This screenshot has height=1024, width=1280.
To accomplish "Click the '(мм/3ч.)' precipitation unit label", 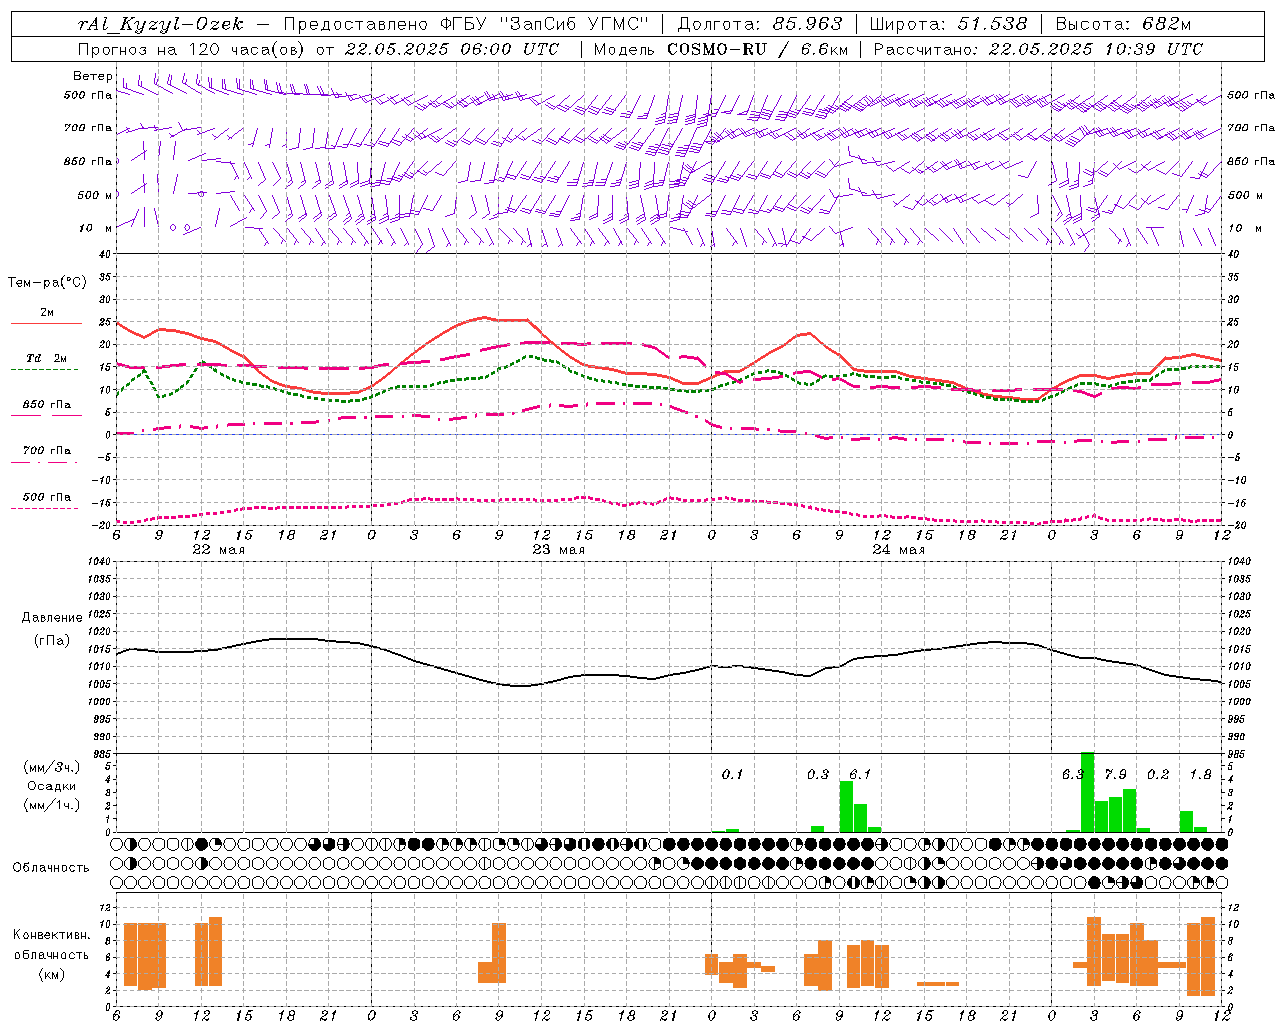I will pyautogui.click(x=52, y=767).
